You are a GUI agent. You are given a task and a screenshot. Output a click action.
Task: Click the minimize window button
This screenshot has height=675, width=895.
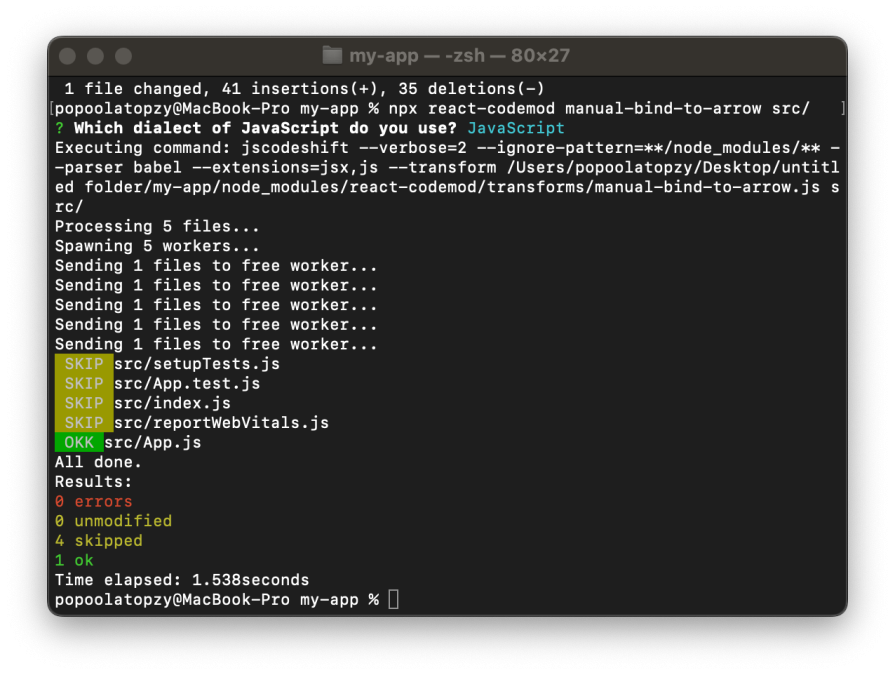coord(95,56)
